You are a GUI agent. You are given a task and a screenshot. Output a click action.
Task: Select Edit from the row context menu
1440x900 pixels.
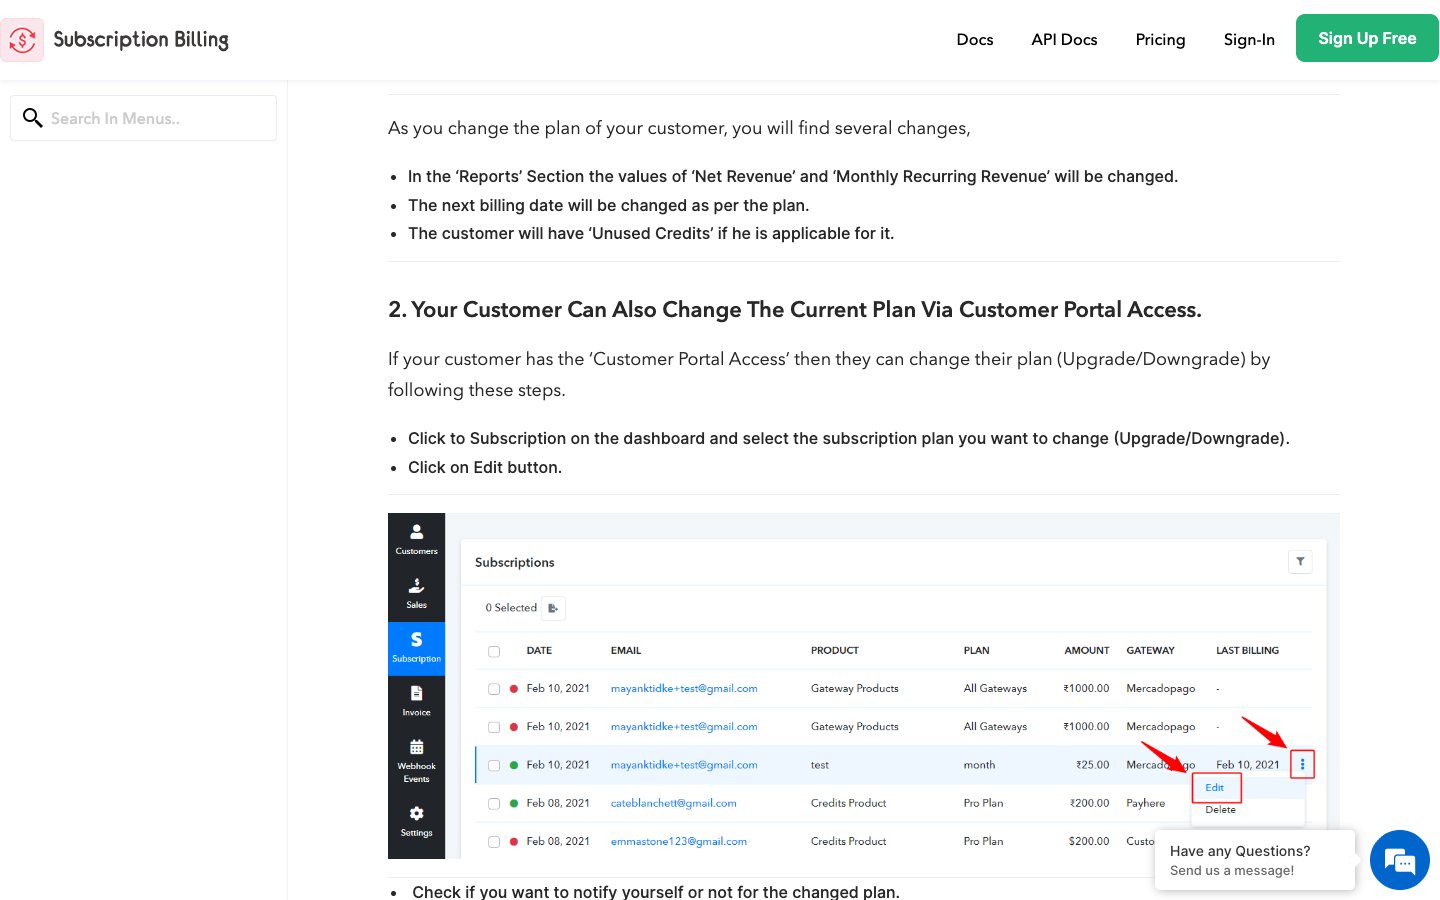tap(1215, 787)
